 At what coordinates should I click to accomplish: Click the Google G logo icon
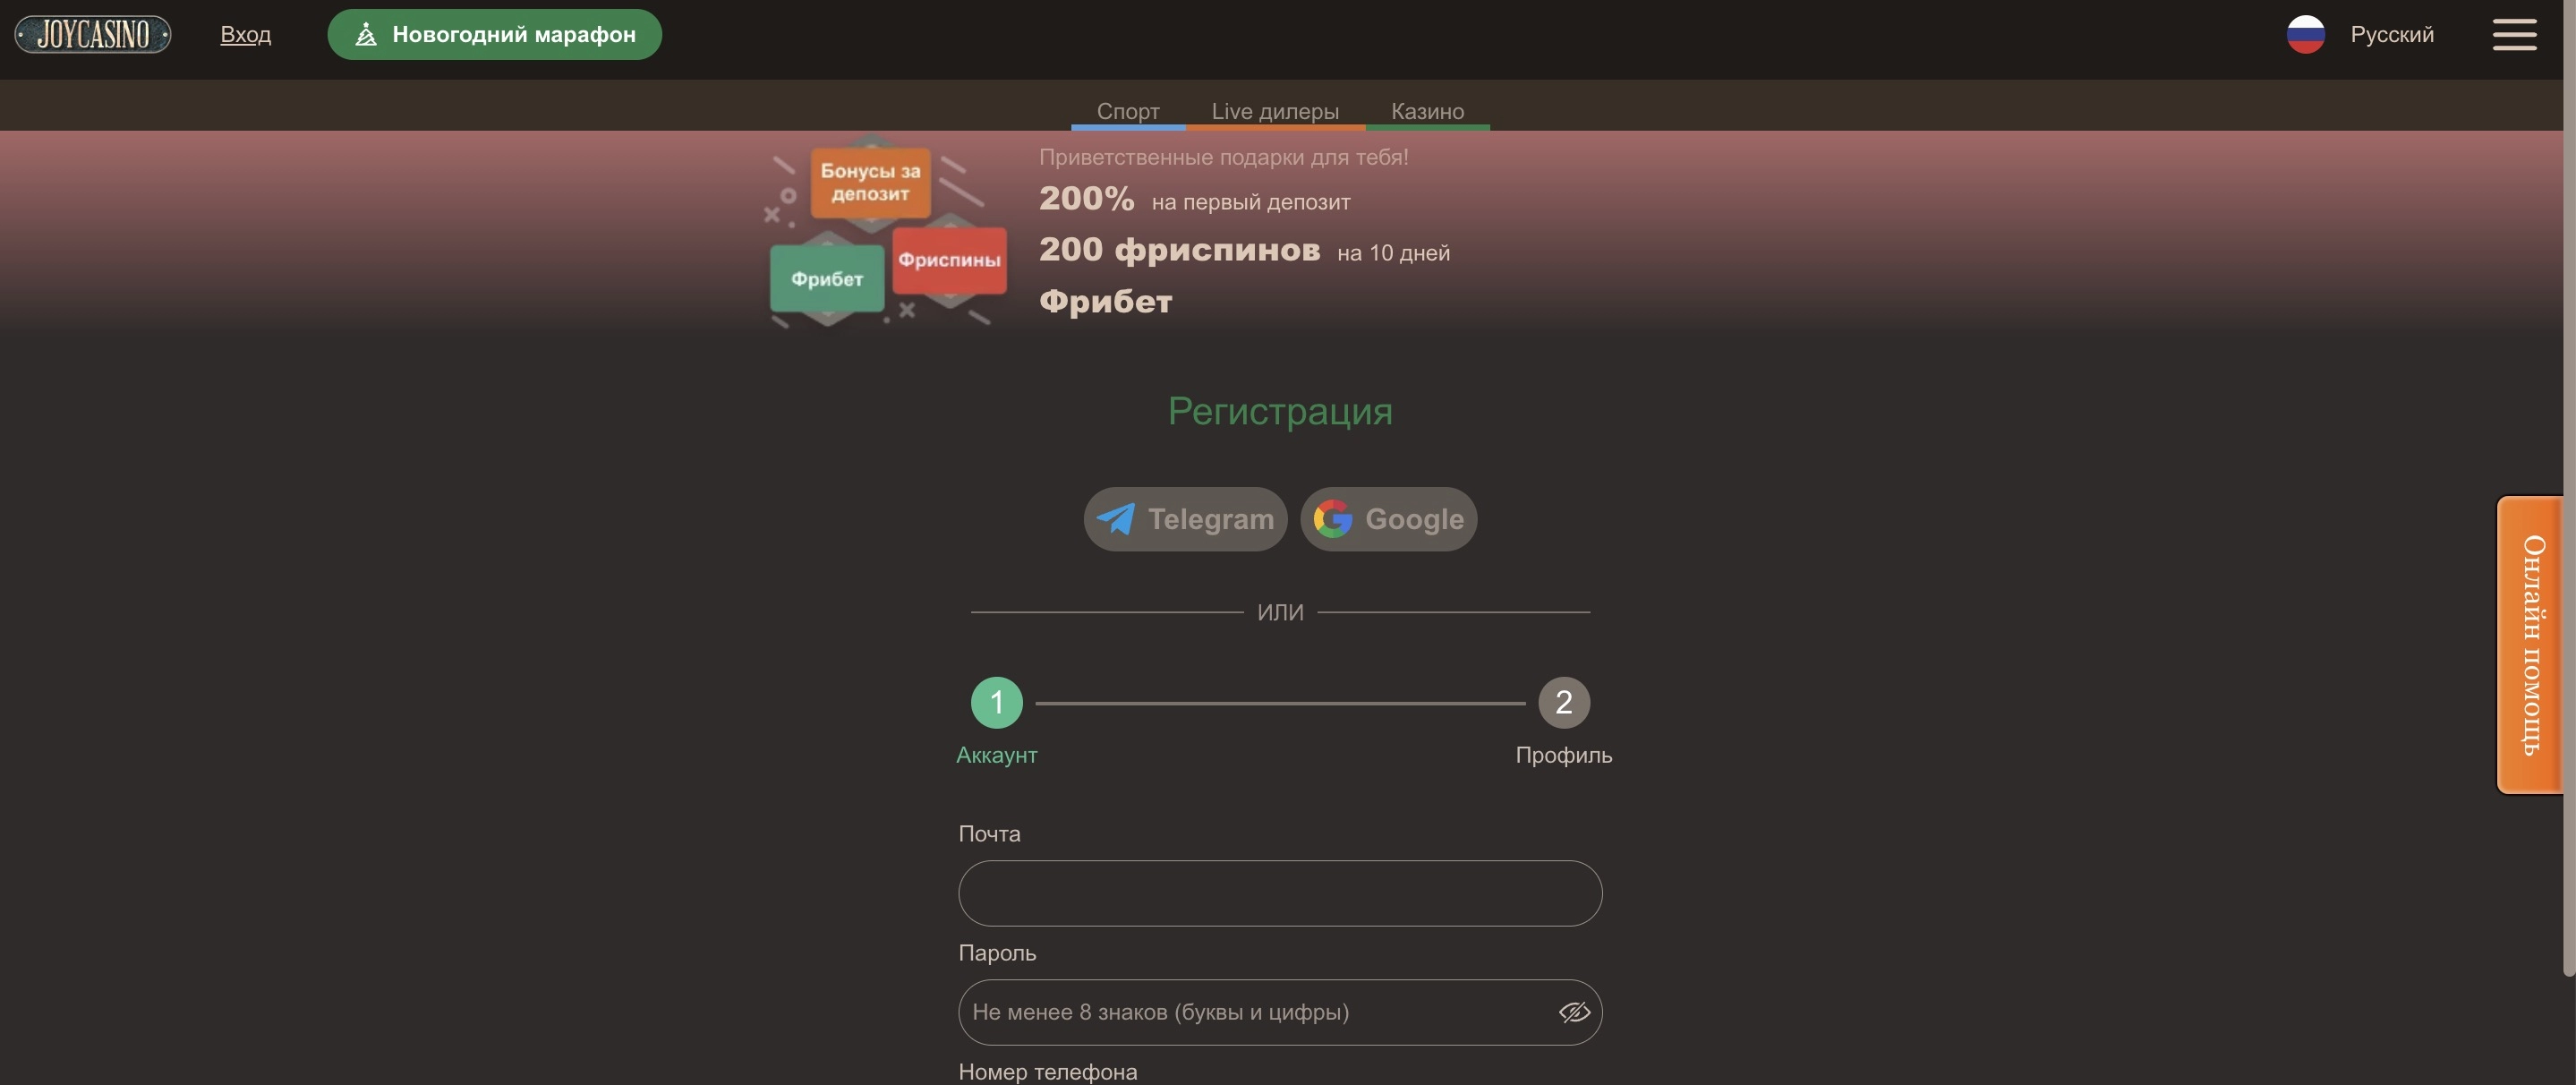(1332, 519)
